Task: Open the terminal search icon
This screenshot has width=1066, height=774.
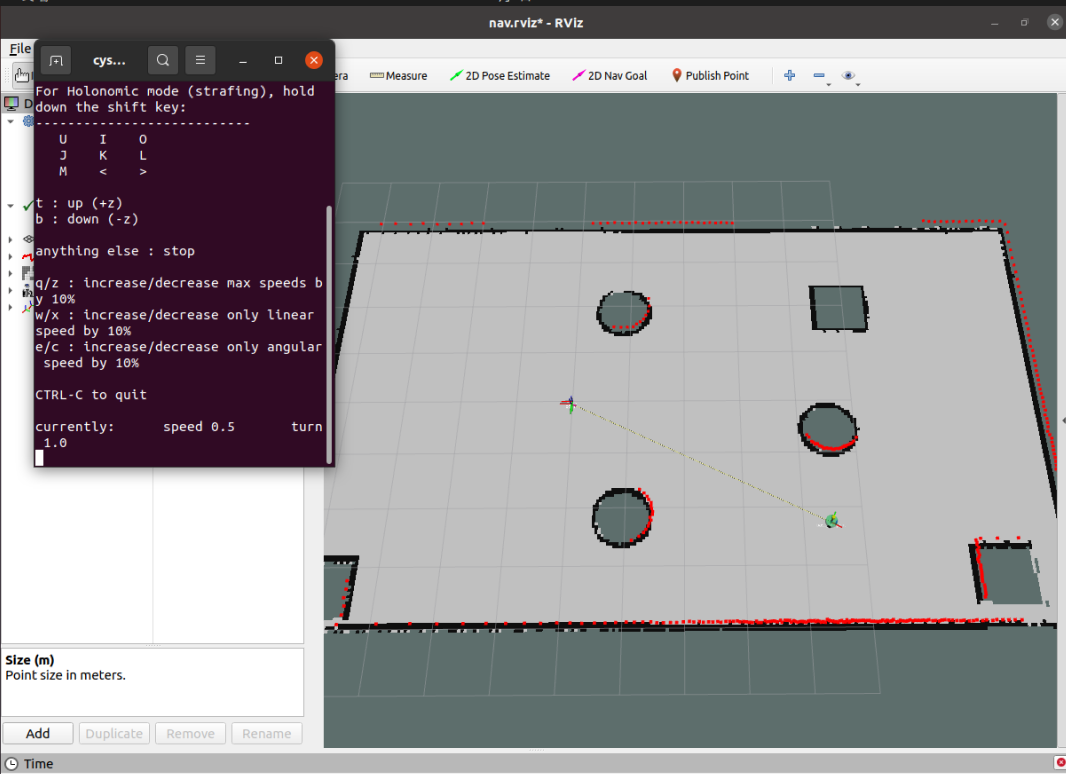Action: 163,61
